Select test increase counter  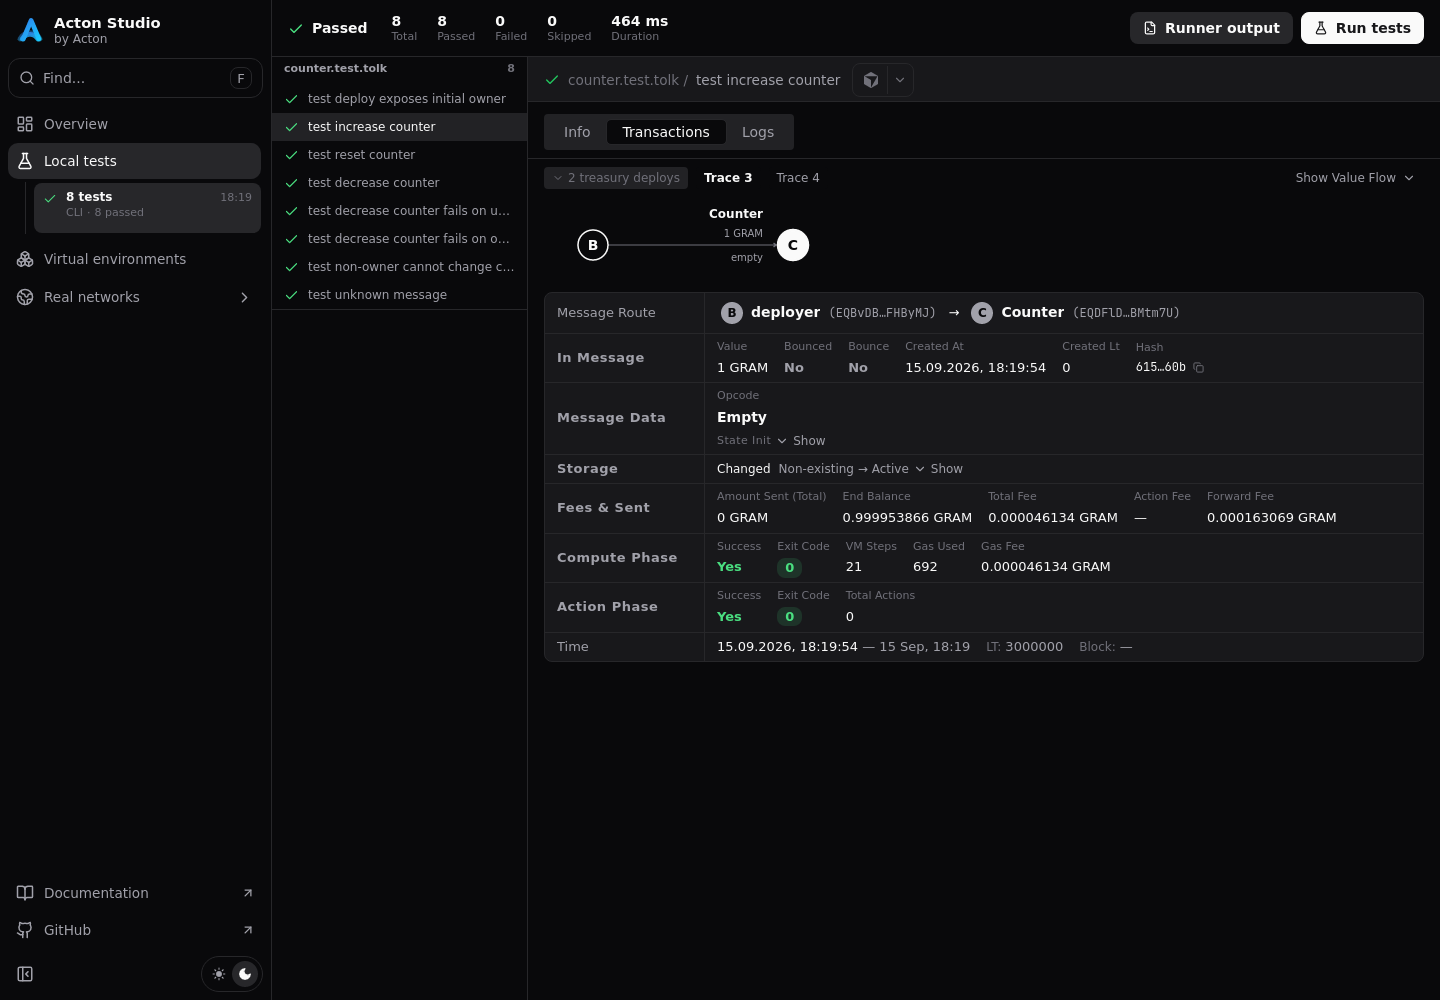(400, 127)
